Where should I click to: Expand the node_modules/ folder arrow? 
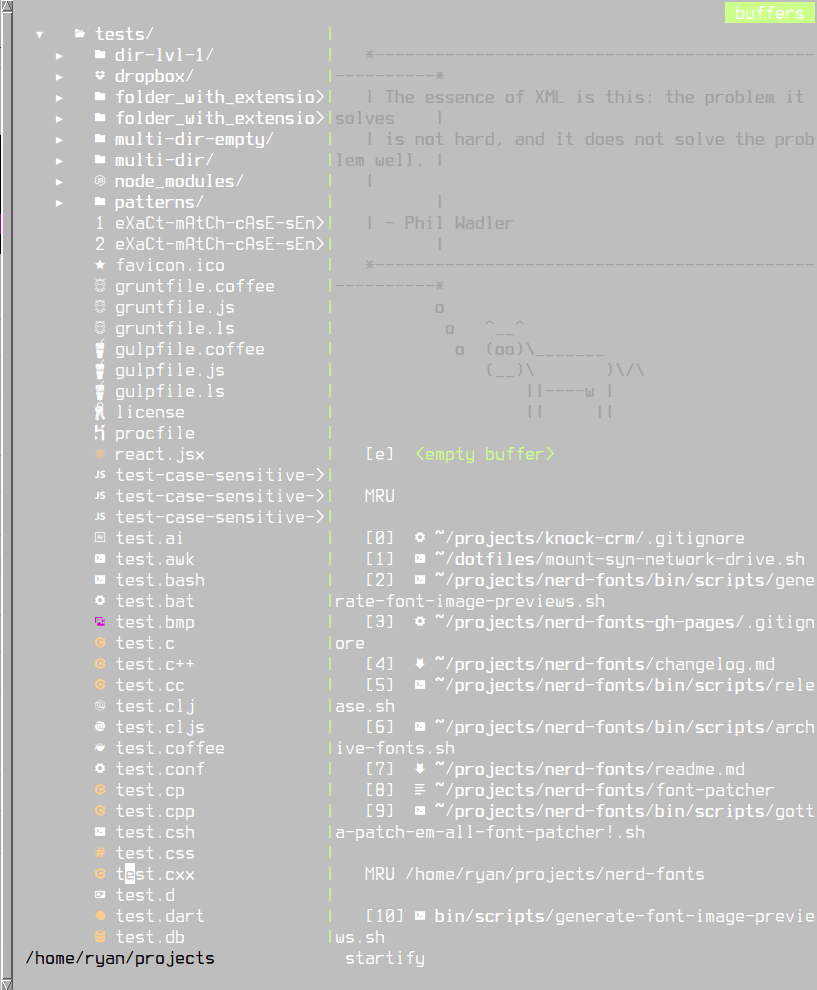click(x=59, y=182)
